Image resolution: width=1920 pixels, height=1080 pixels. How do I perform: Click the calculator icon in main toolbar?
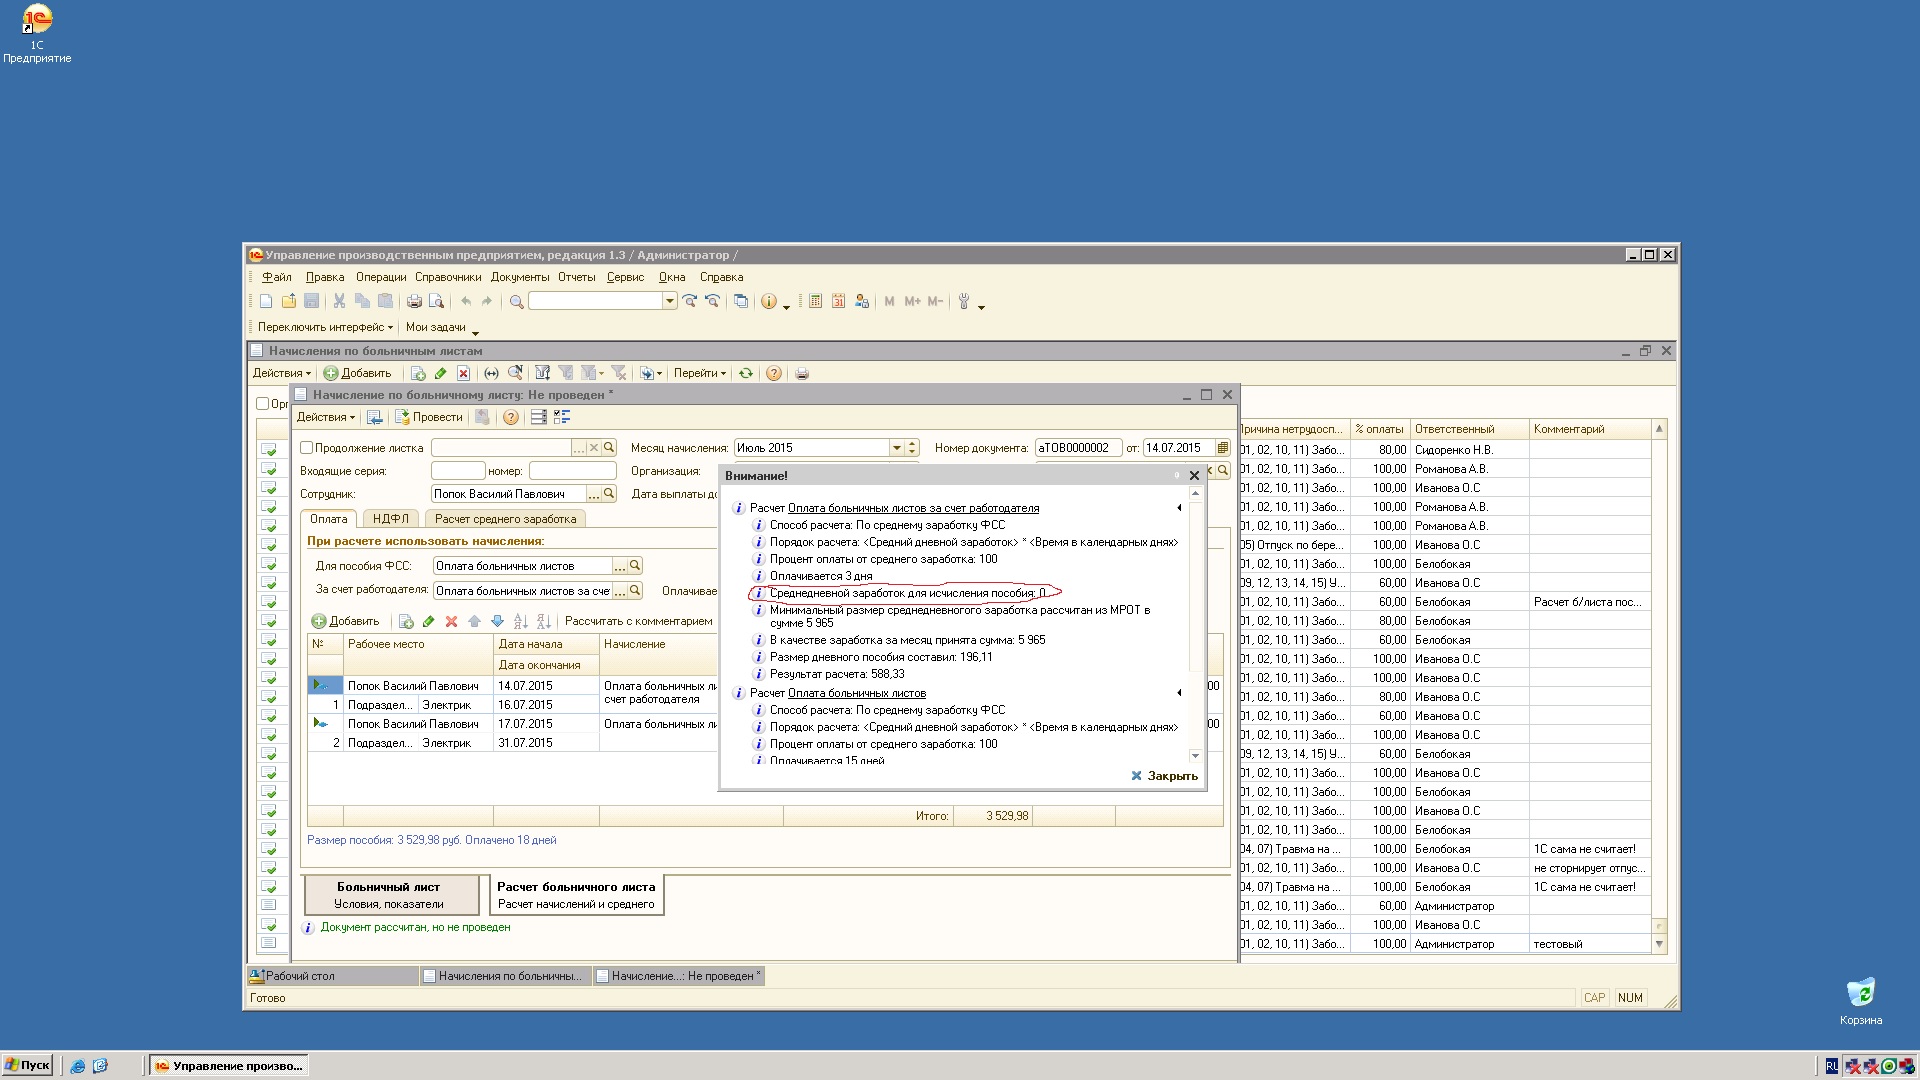[815, 302]
